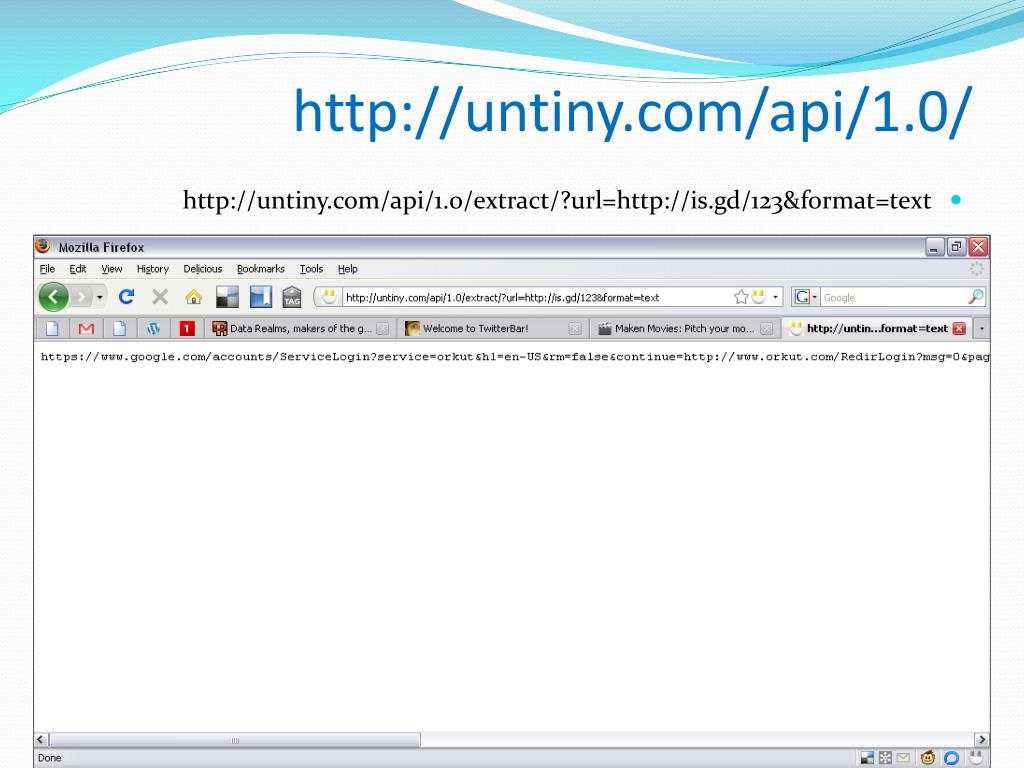Click the Greasemonkey monkey status icon
The width and height of the screenshot is (1024, 768).
click(x=927, y=758)
